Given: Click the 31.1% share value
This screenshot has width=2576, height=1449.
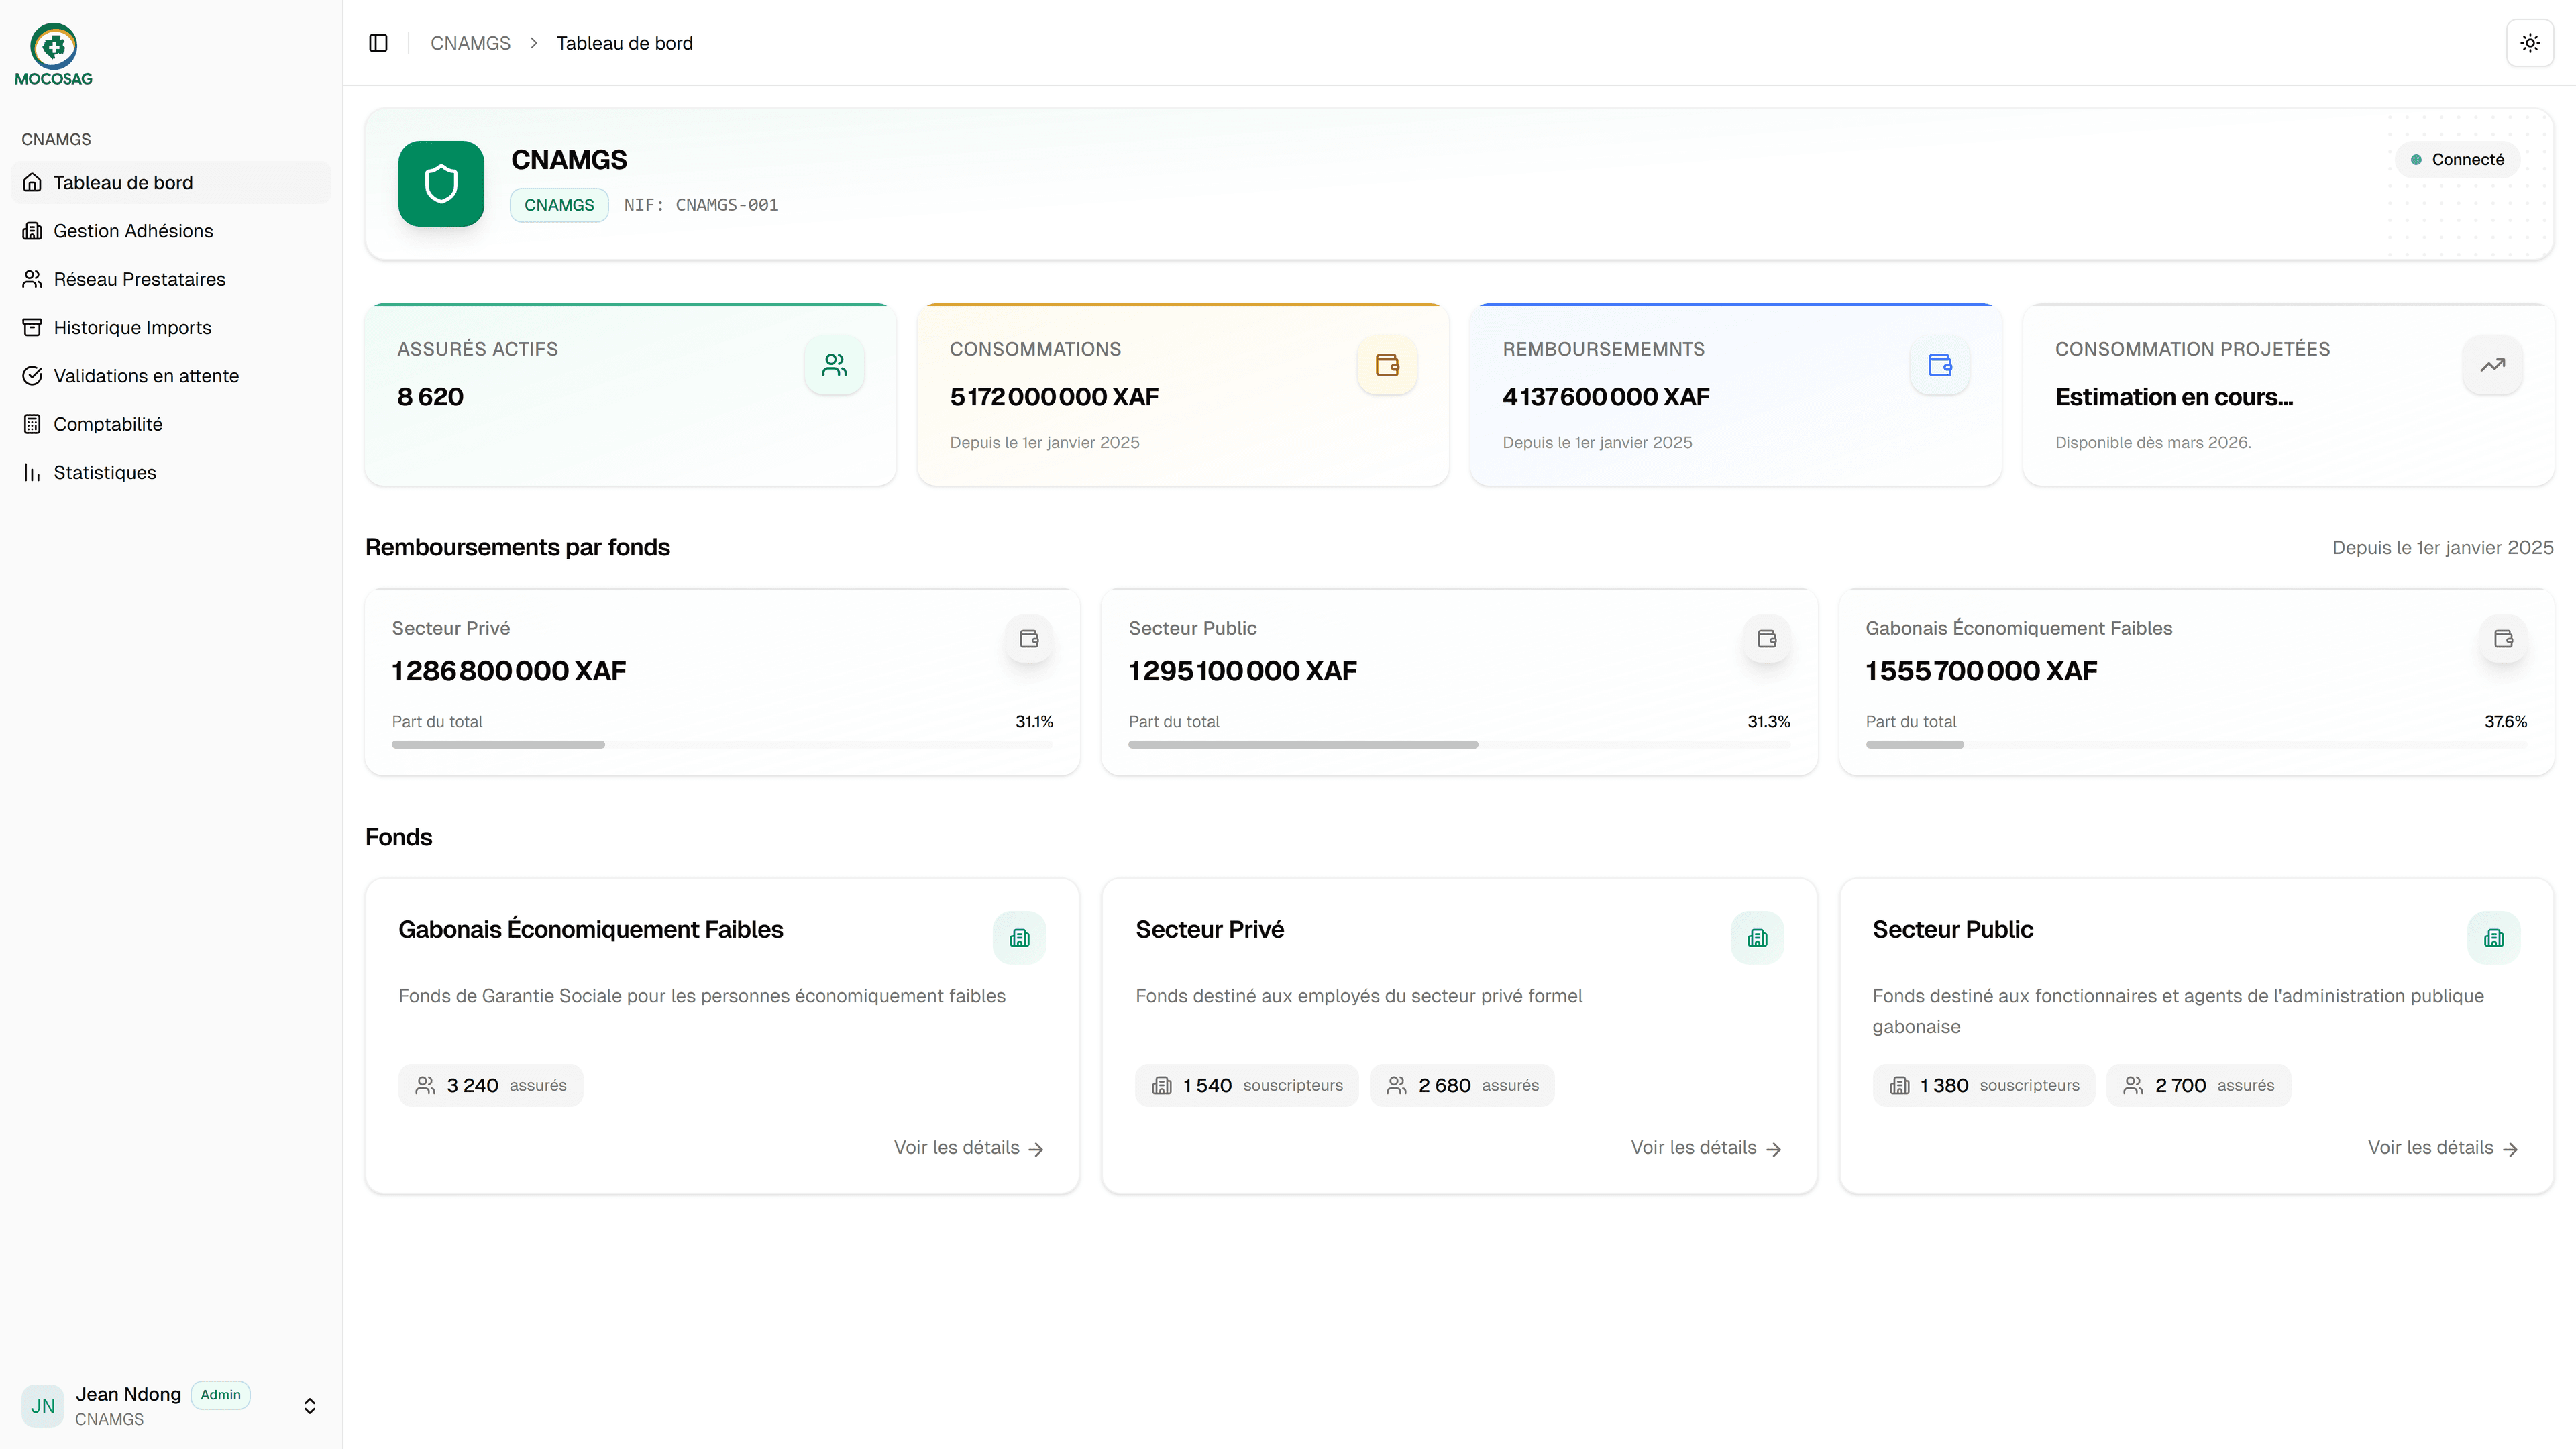Looking at the screenshot, I should click(1034, 722).
